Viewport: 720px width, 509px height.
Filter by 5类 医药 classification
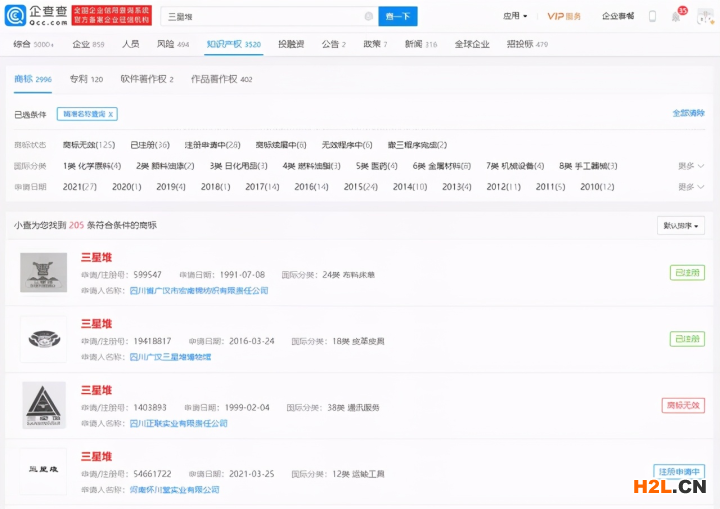(377, 166)
